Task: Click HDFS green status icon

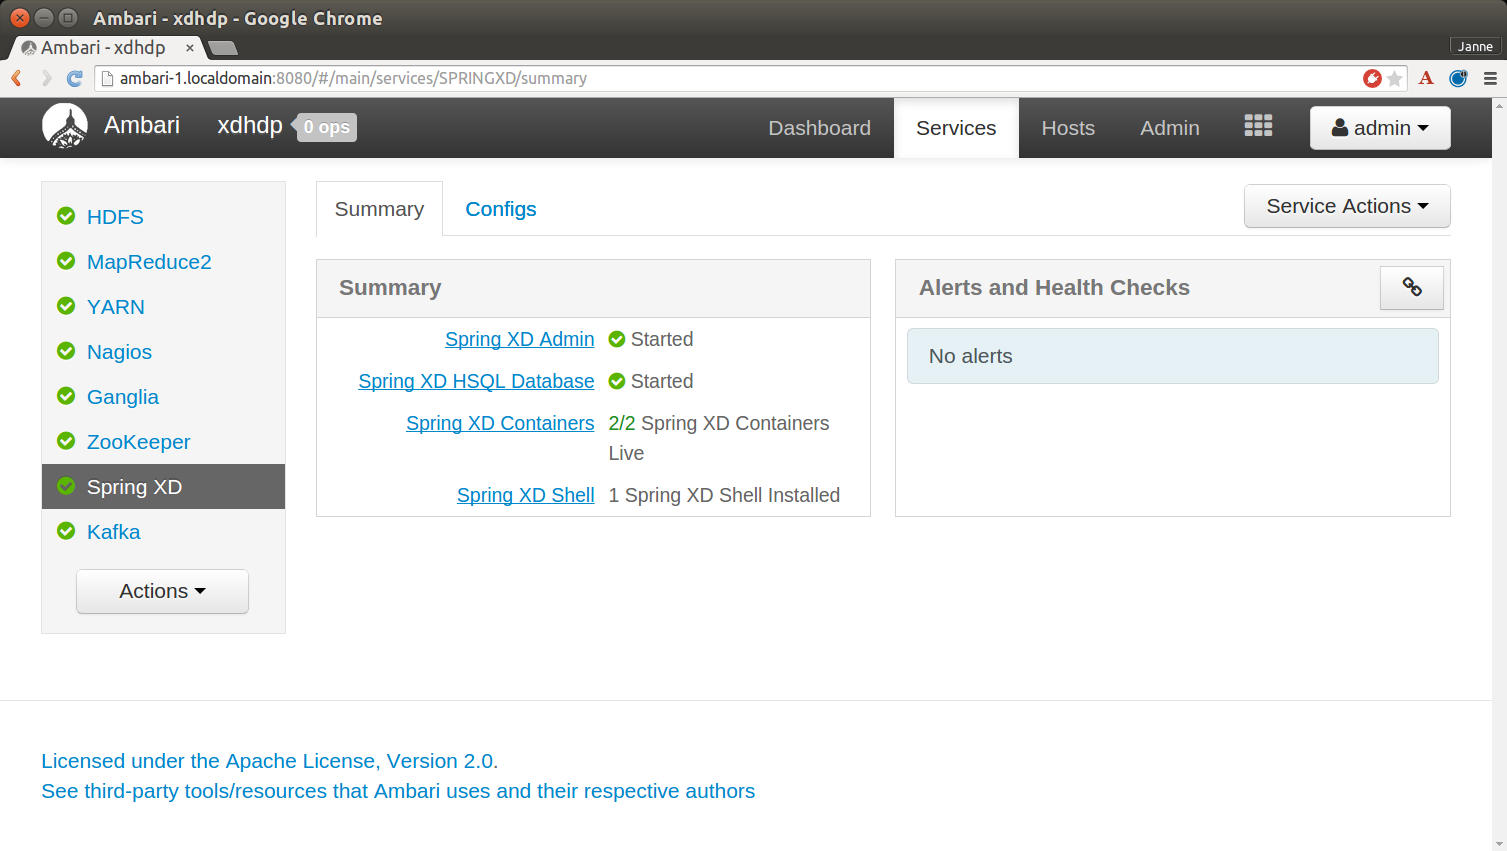Action: point(66,216)
